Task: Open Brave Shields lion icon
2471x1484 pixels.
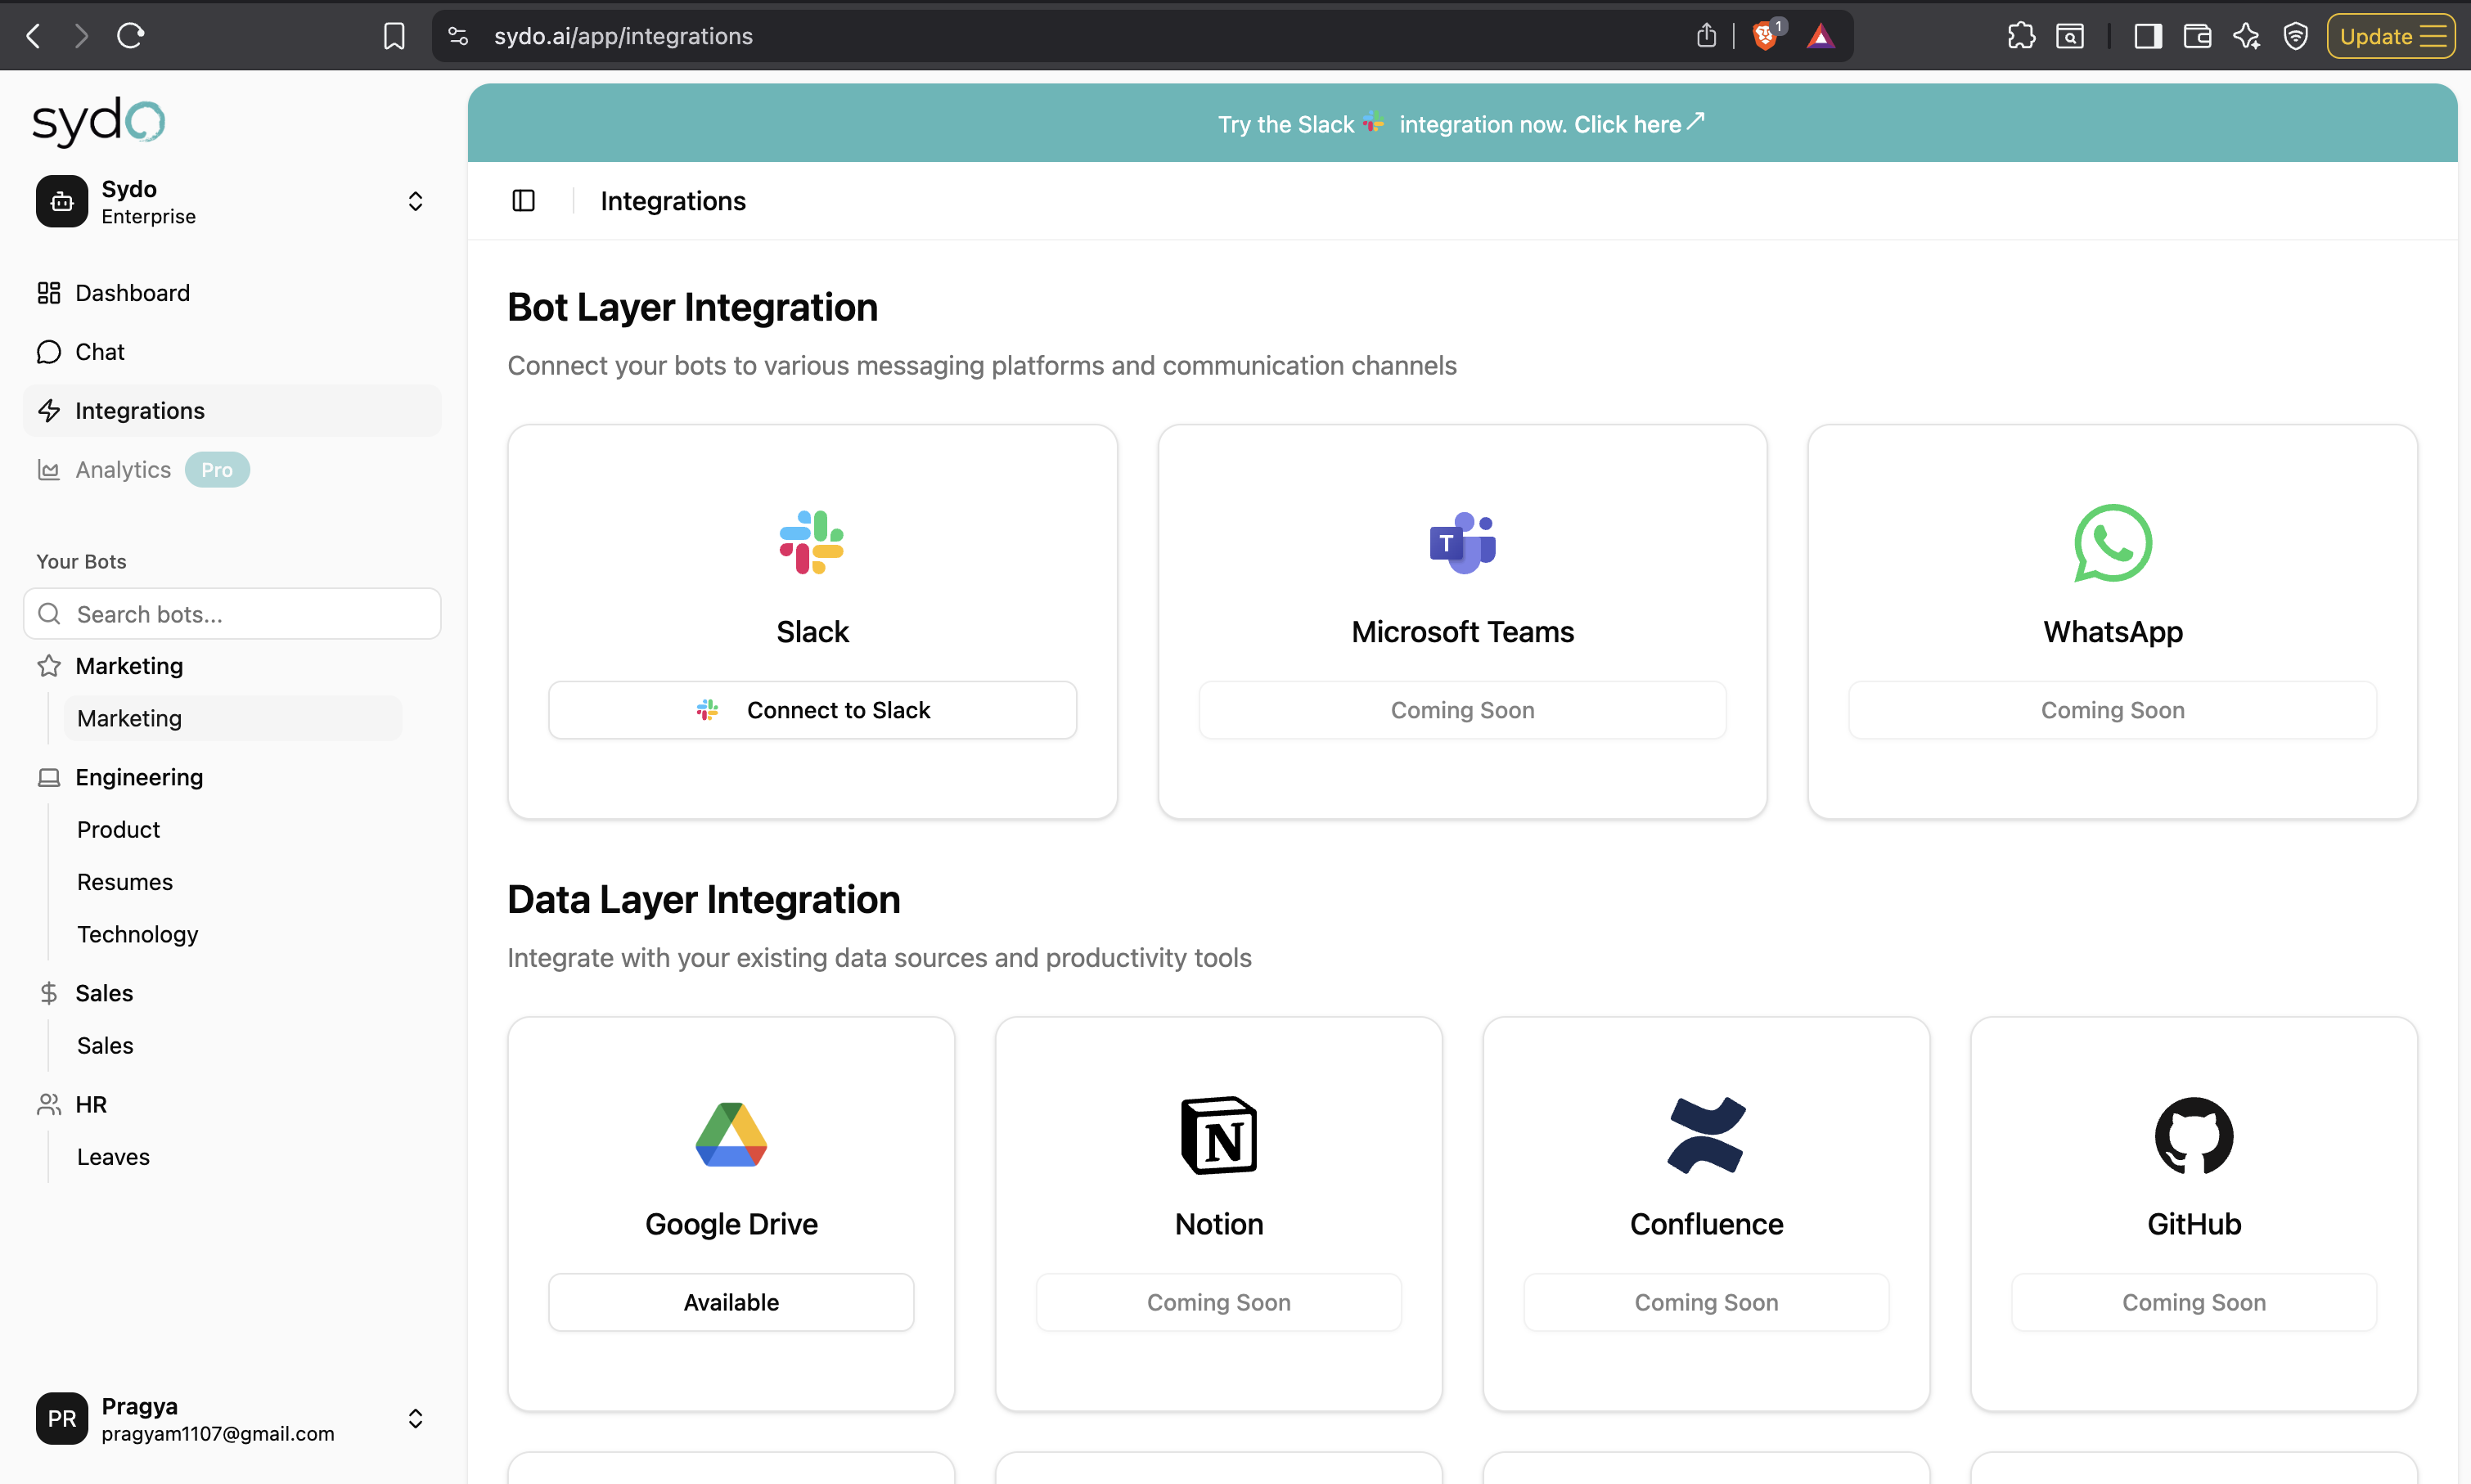Action: (1767, 36)
